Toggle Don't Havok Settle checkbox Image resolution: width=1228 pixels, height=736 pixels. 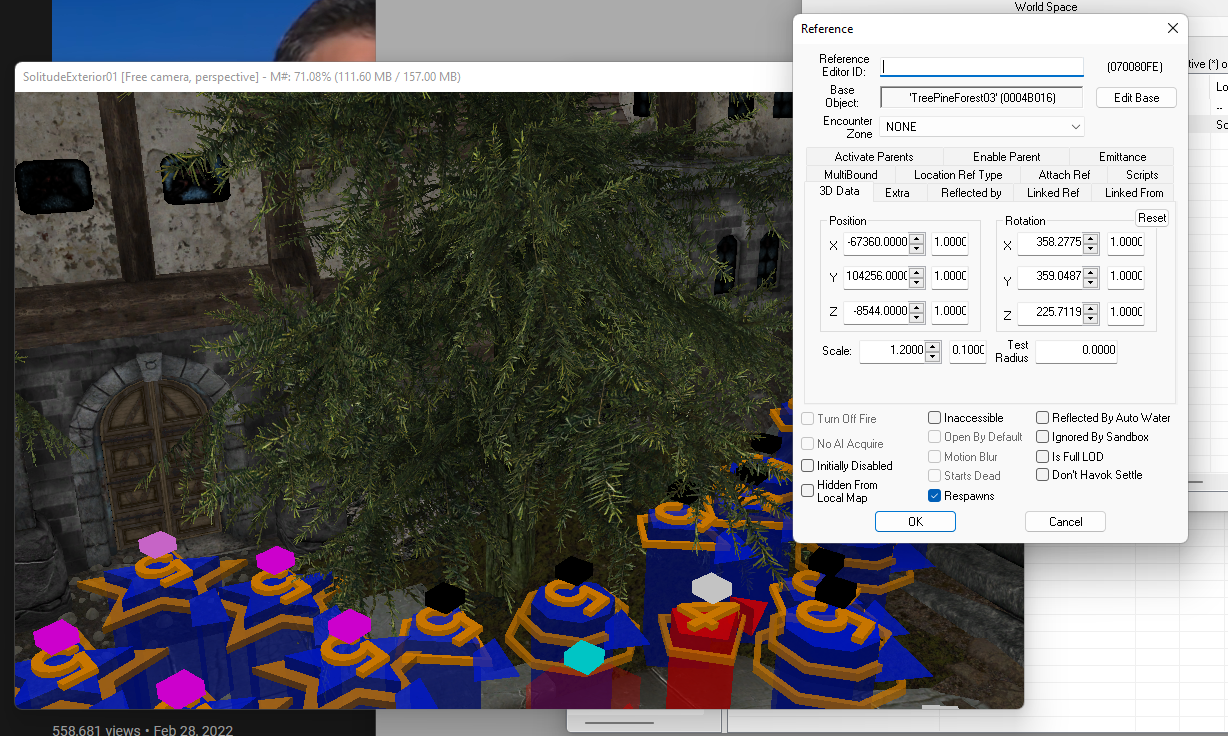pyautogui.click(x=1042, y=475)
